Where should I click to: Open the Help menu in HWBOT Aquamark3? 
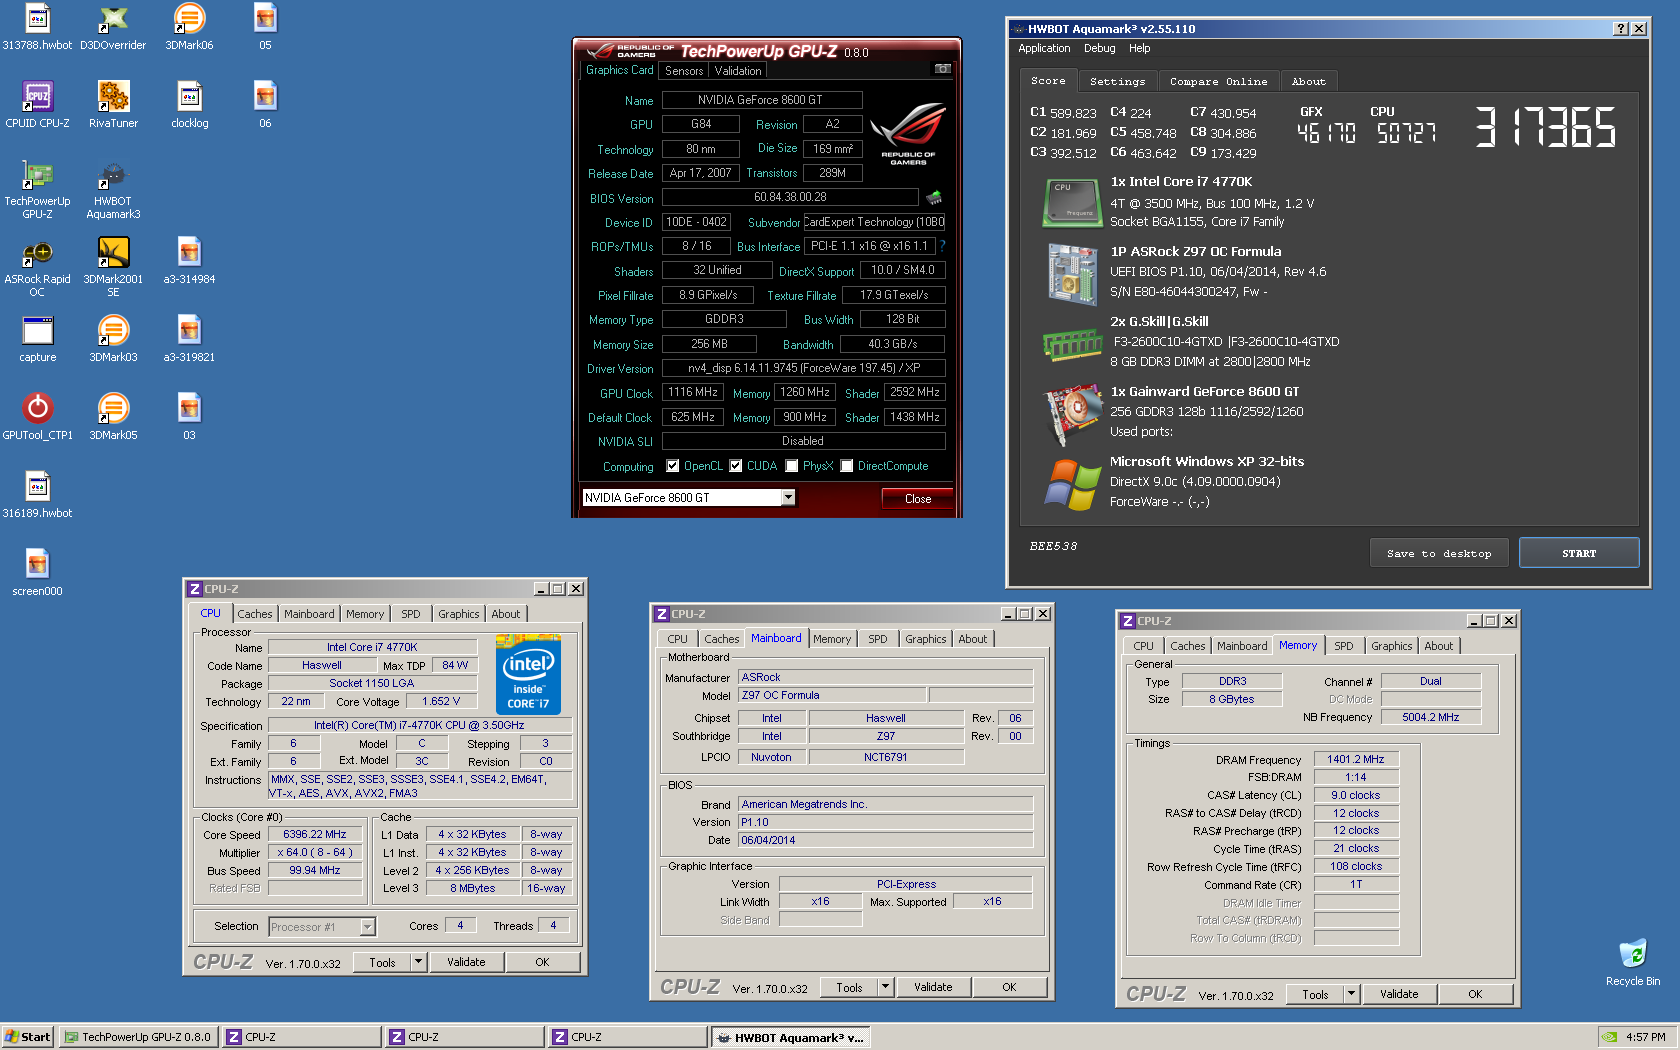pyautogui.click(x=1139, y=48)
